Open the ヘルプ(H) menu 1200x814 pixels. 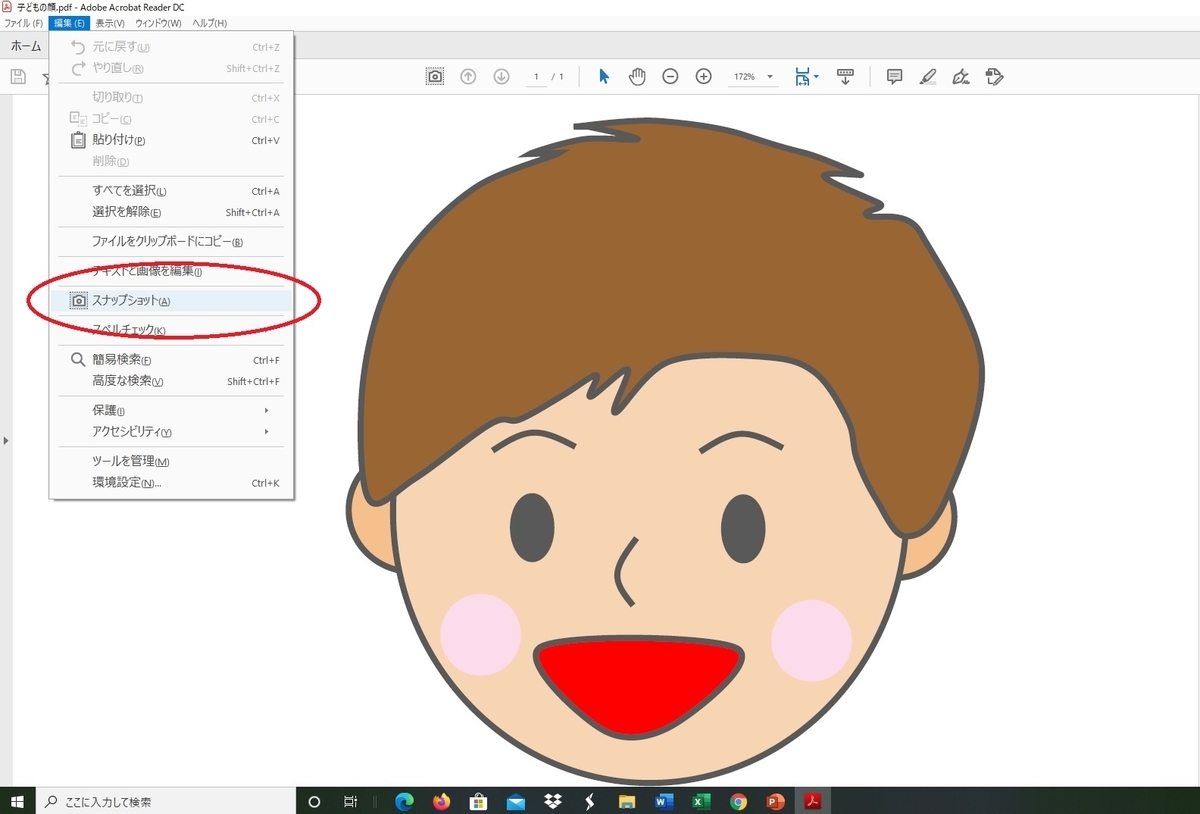click(209, 23)
